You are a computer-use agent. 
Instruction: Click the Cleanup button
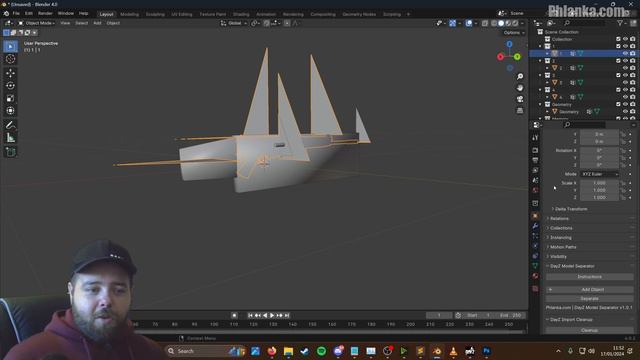589,330
